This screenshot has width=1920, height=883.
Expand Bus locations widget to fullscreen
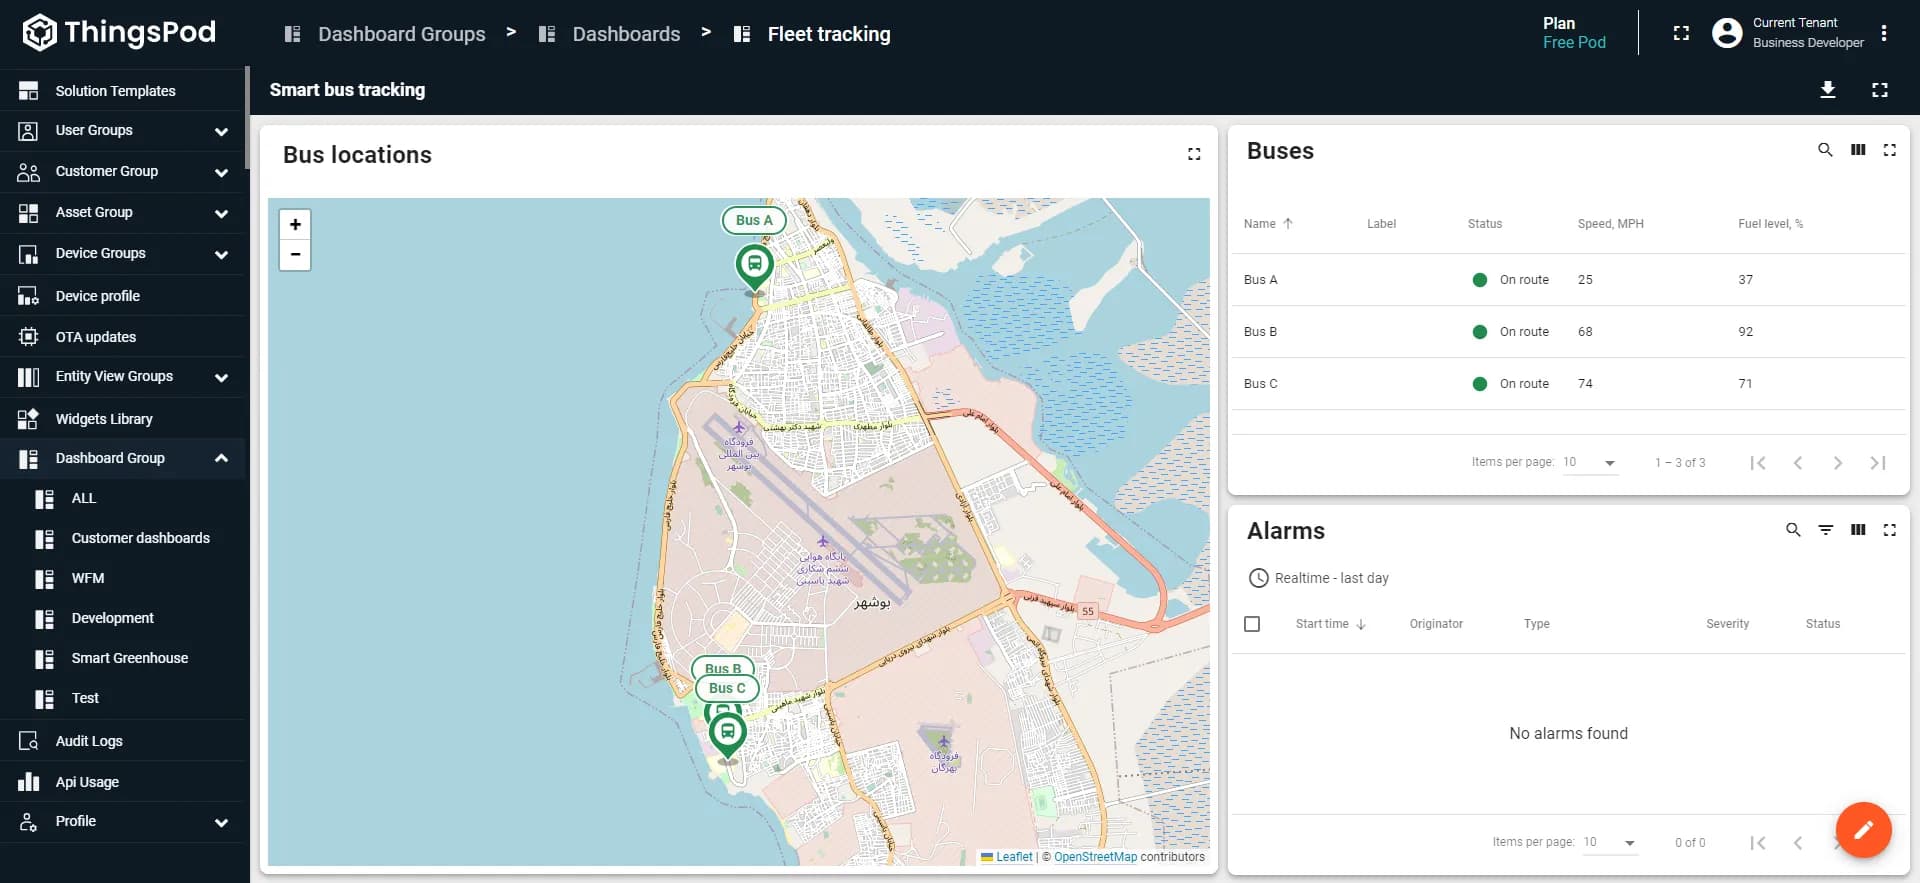point(1193,154)
